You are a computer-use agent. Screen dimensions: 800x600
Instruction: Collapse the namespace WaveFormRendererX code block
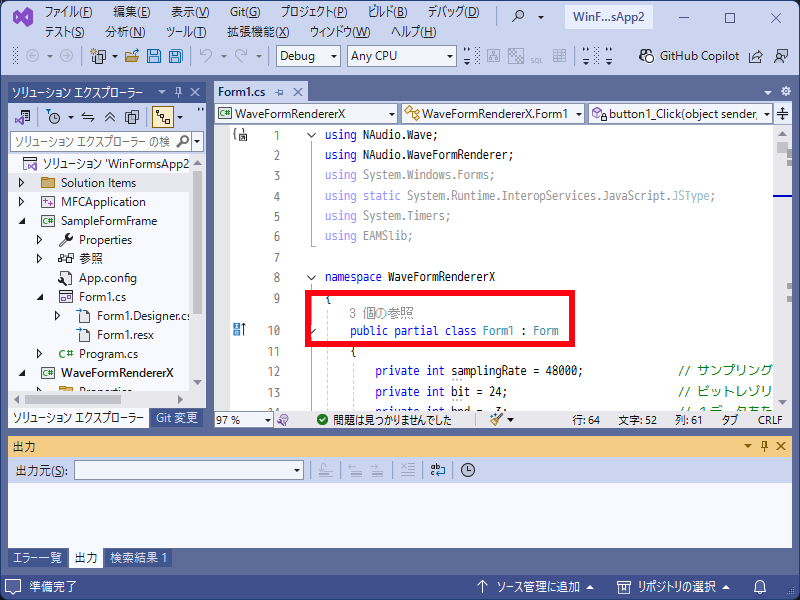tap(311, 277)
